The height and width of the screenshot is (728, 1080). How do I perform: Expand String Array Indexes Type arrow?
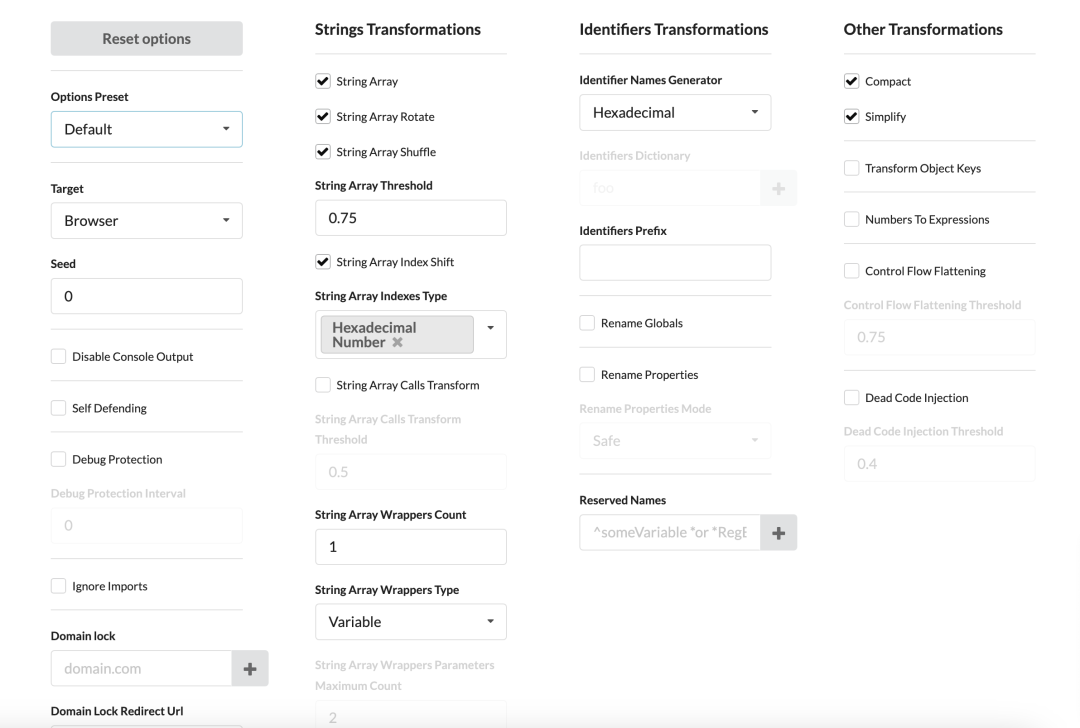point(490,328)
